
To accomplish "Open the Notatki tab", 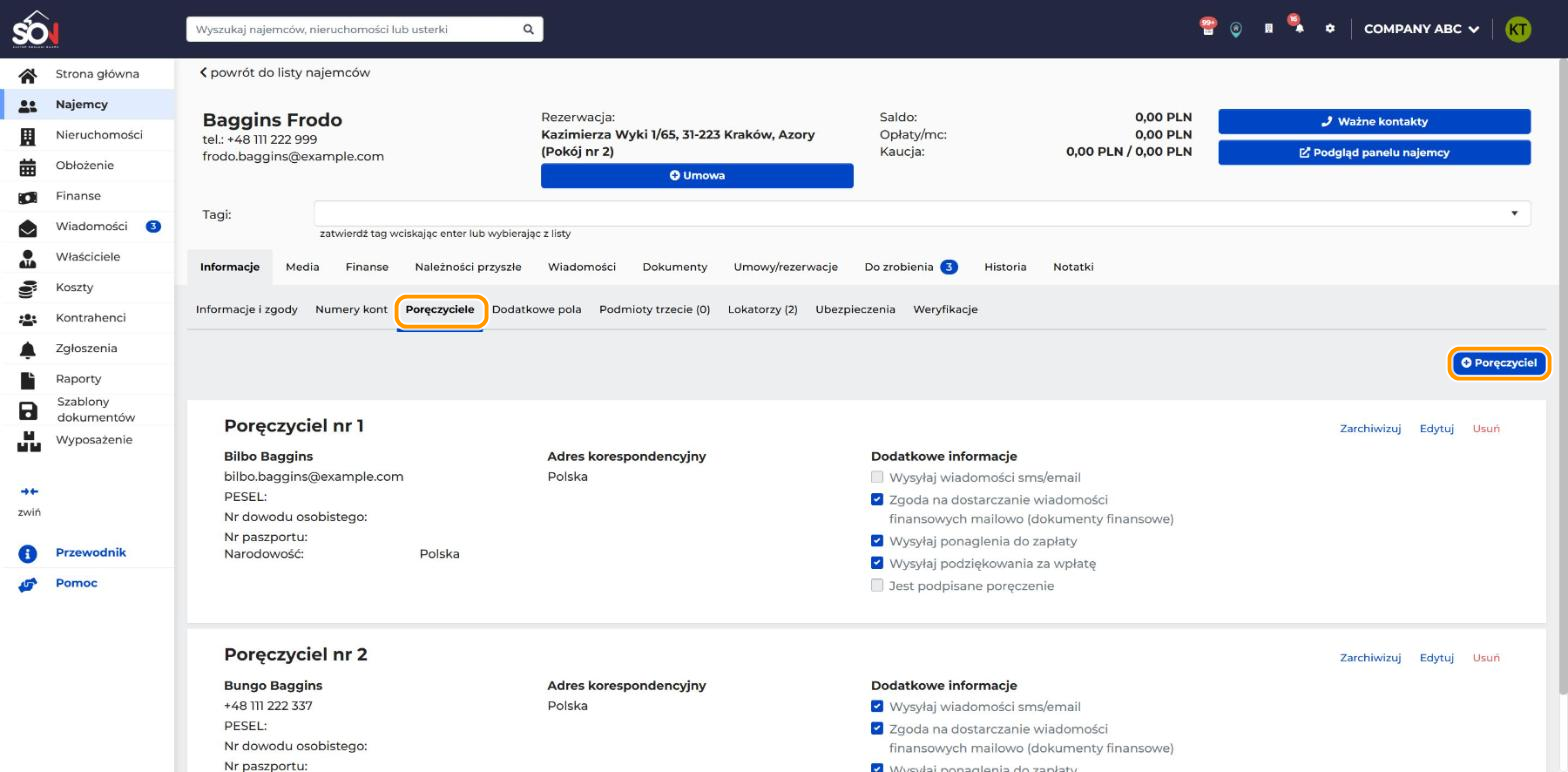I will point(1073,267).
